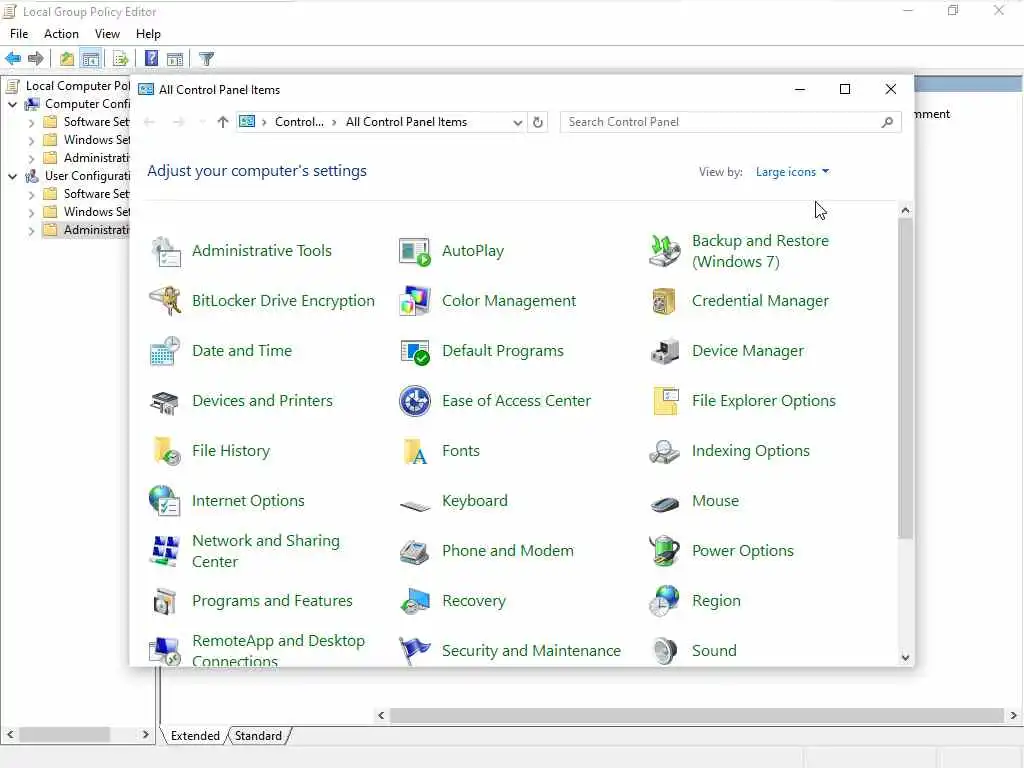Open the Date and Time icon
The width and height of the screenshot is (1024, 768).
pos(166,351)
